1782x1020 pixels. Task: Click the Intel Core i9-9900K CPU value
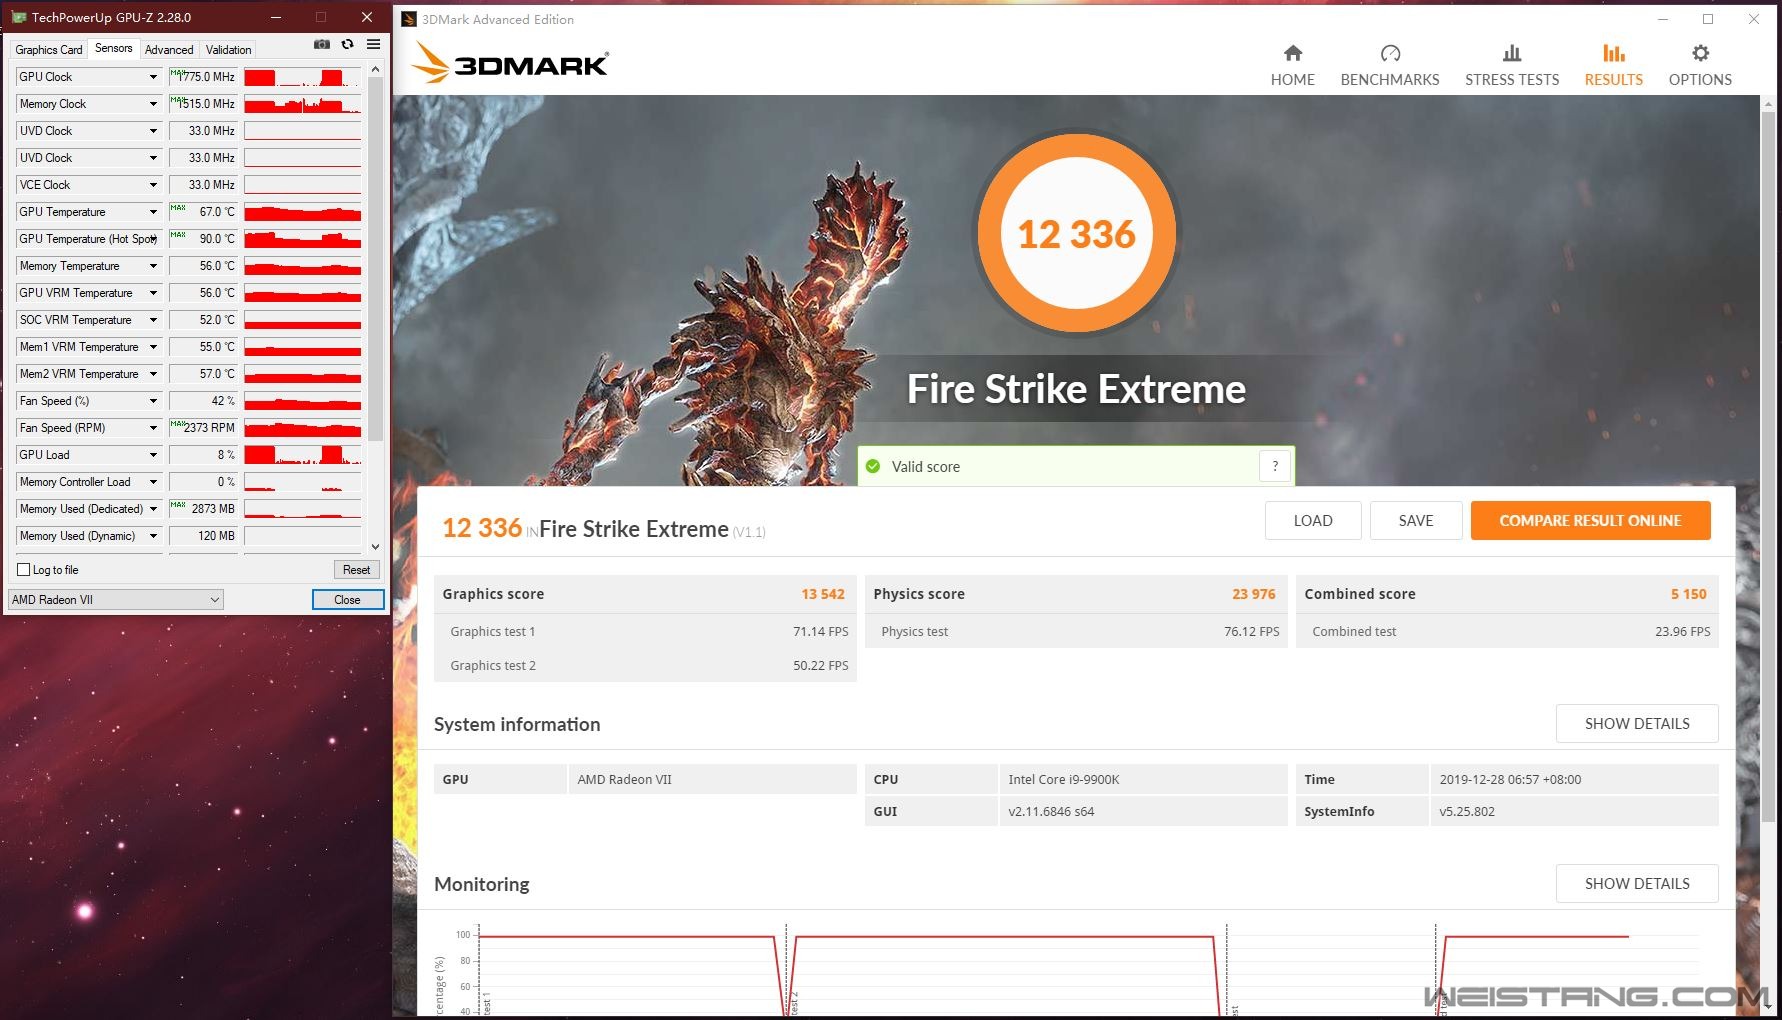click(x=1063, y=780)
